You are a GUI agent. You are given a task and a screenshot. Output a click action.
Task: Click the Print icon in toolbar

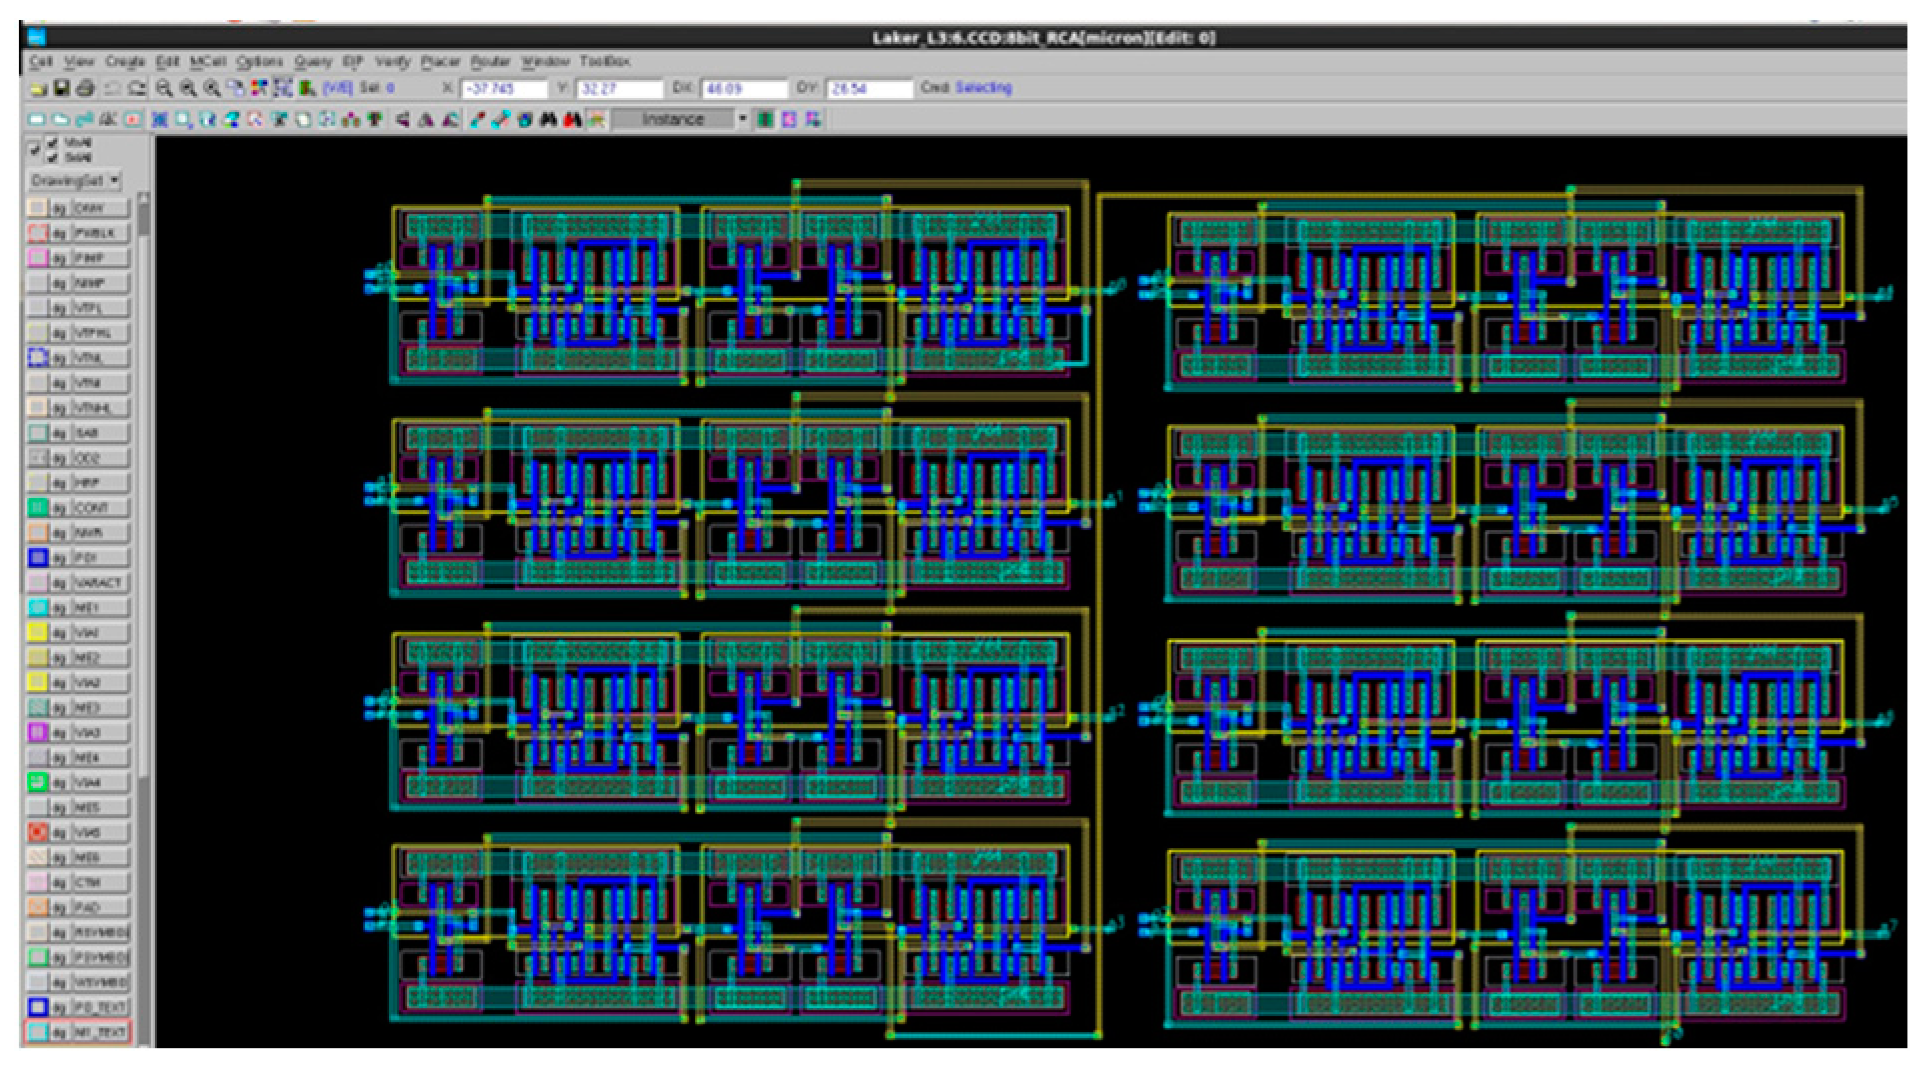coord(86,89)
